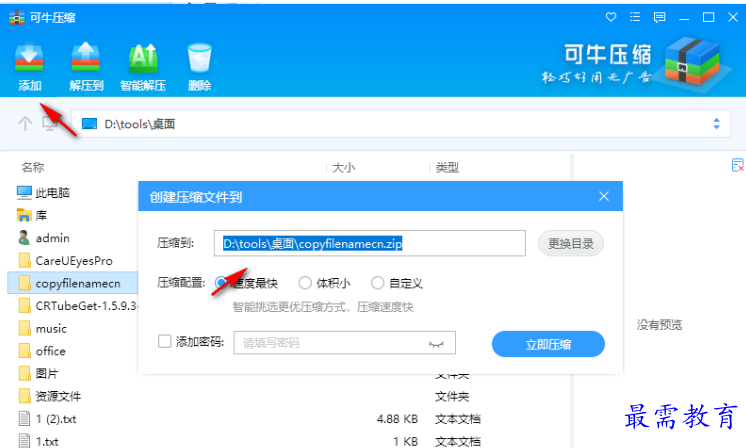Click the 删除 (Delete) trash icon
Image resolution: width=746 pixels, height=448 pixels.
199,66
